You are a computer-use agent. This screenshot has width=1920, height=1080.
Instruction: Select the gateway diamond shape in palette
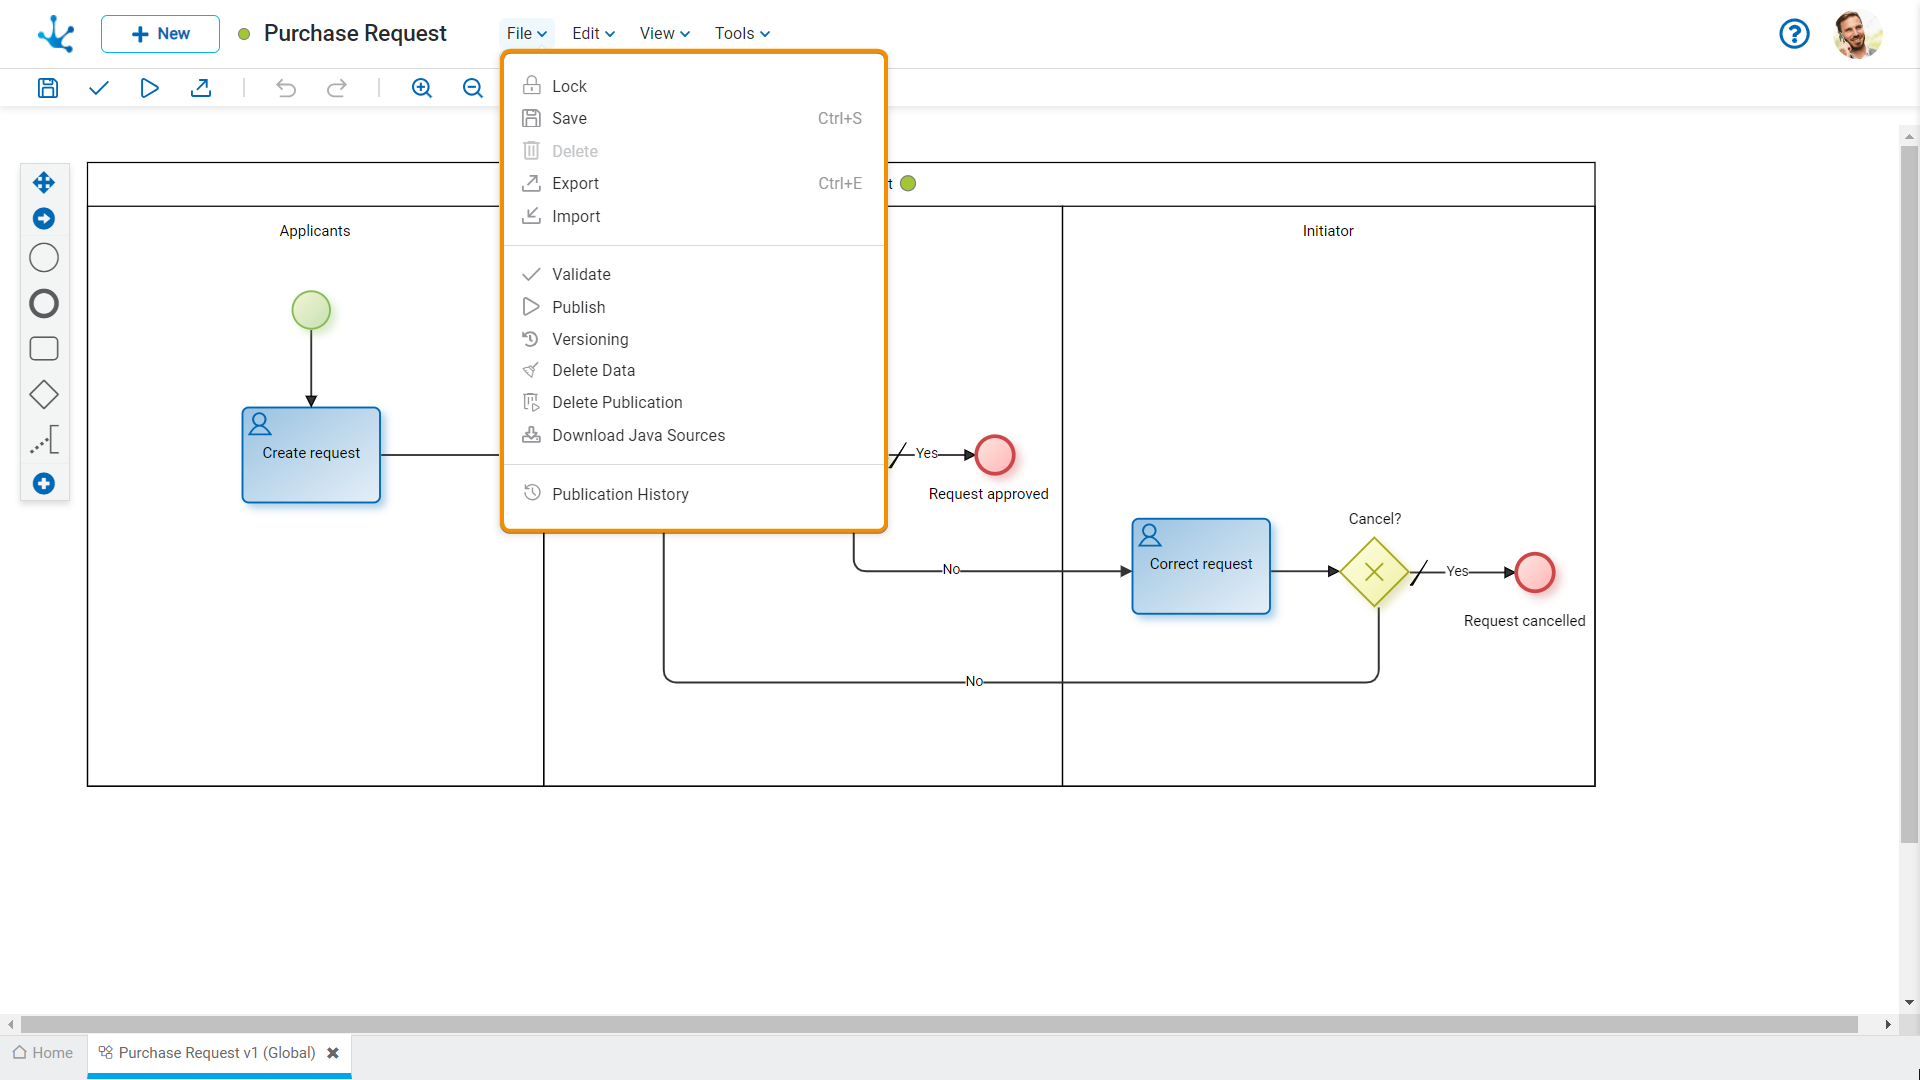[44, 395]
